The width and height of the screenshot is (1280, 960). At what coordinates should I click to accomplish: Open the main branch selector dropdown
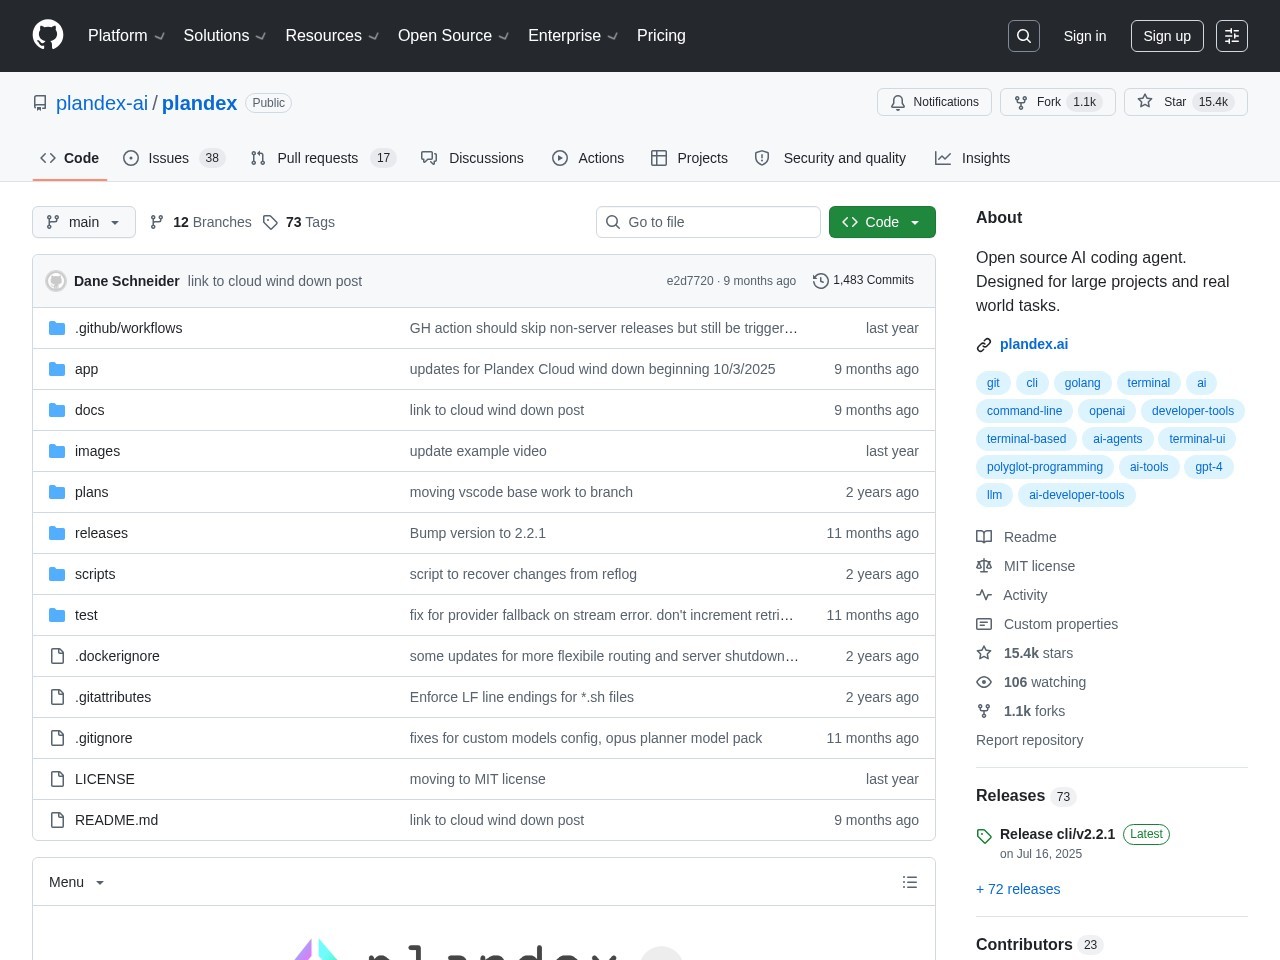84,222
